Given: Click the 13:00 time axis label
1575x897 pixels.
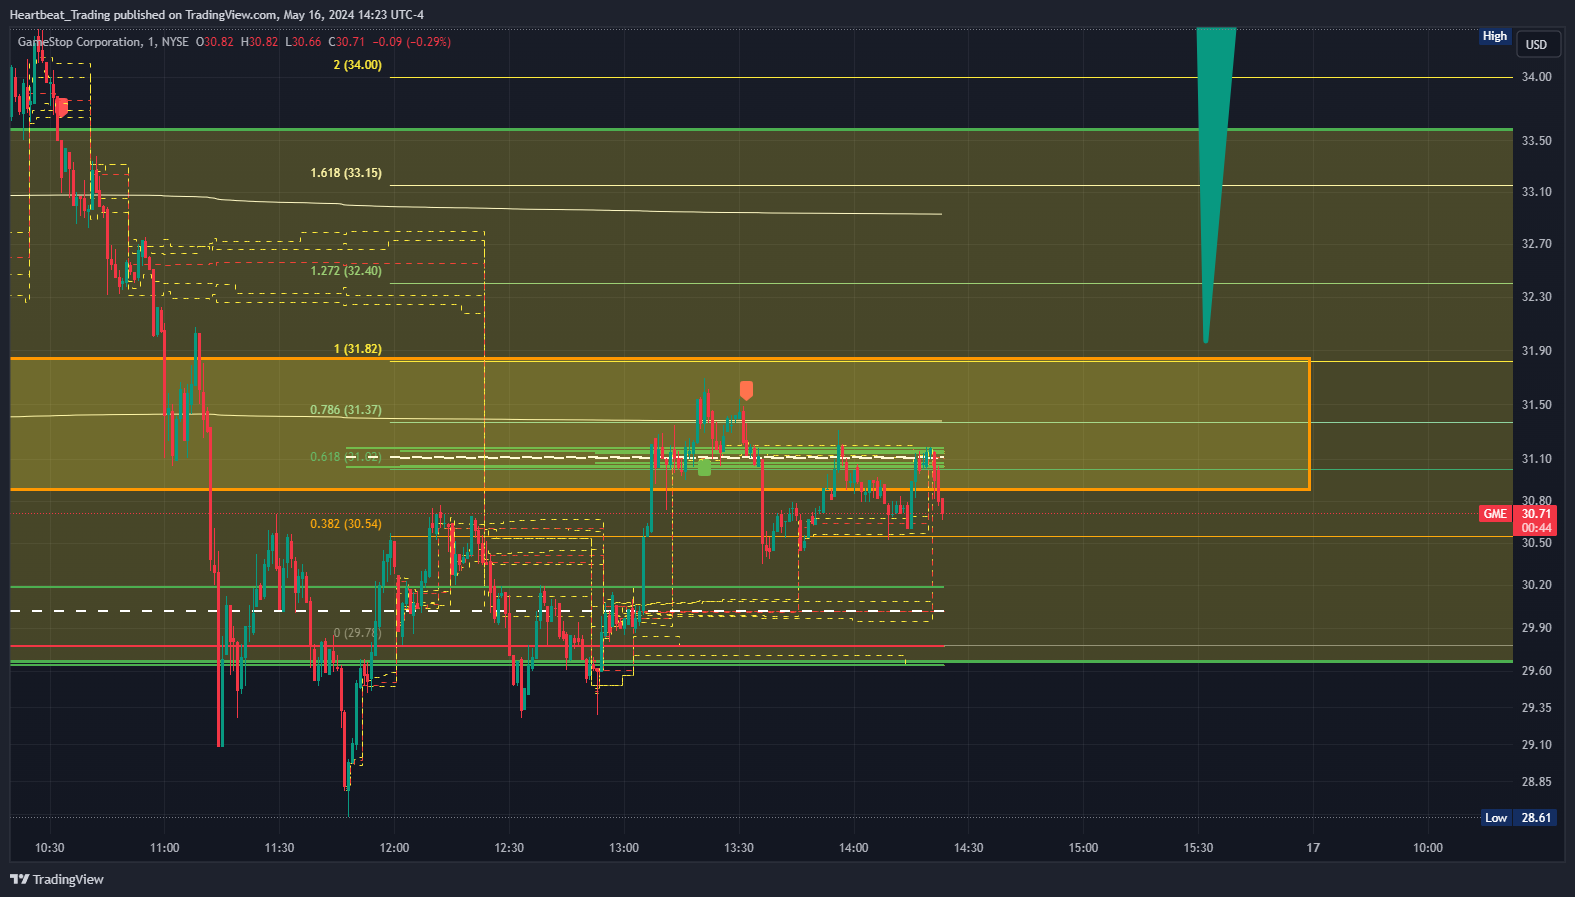Looking at the screenshot, I should click(x=624, y=848).
